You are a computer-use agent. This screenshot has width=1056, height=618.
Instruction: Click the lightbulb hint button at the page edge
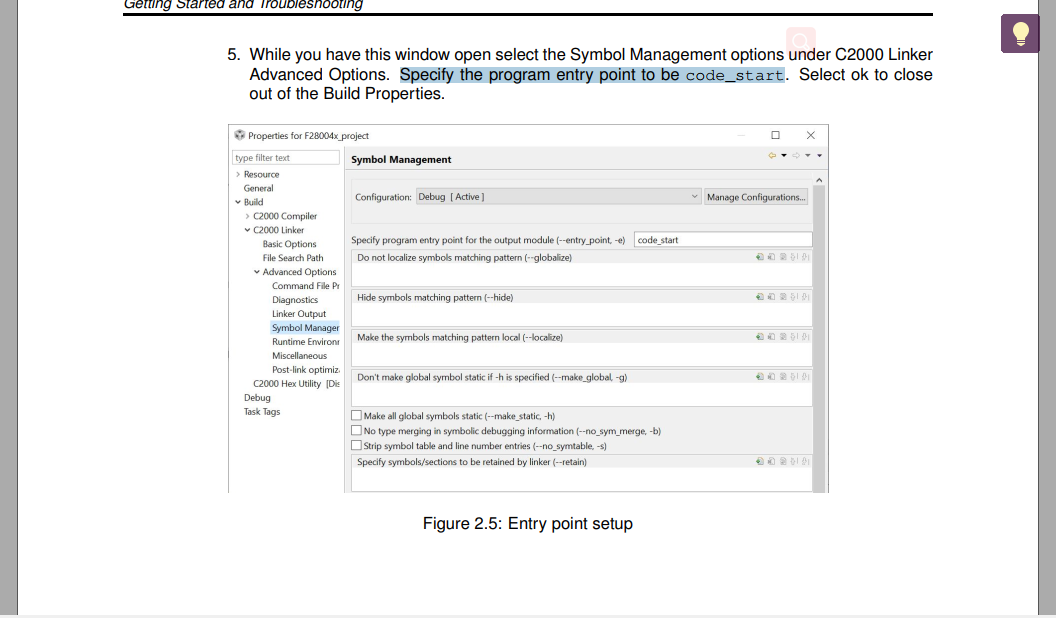pyautogui.click(x=1020, y=33)
